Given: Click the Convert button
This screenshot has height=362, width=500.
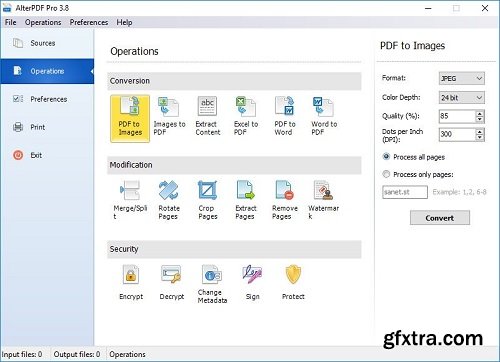Looking at the screenshot, I should [440, 218].
